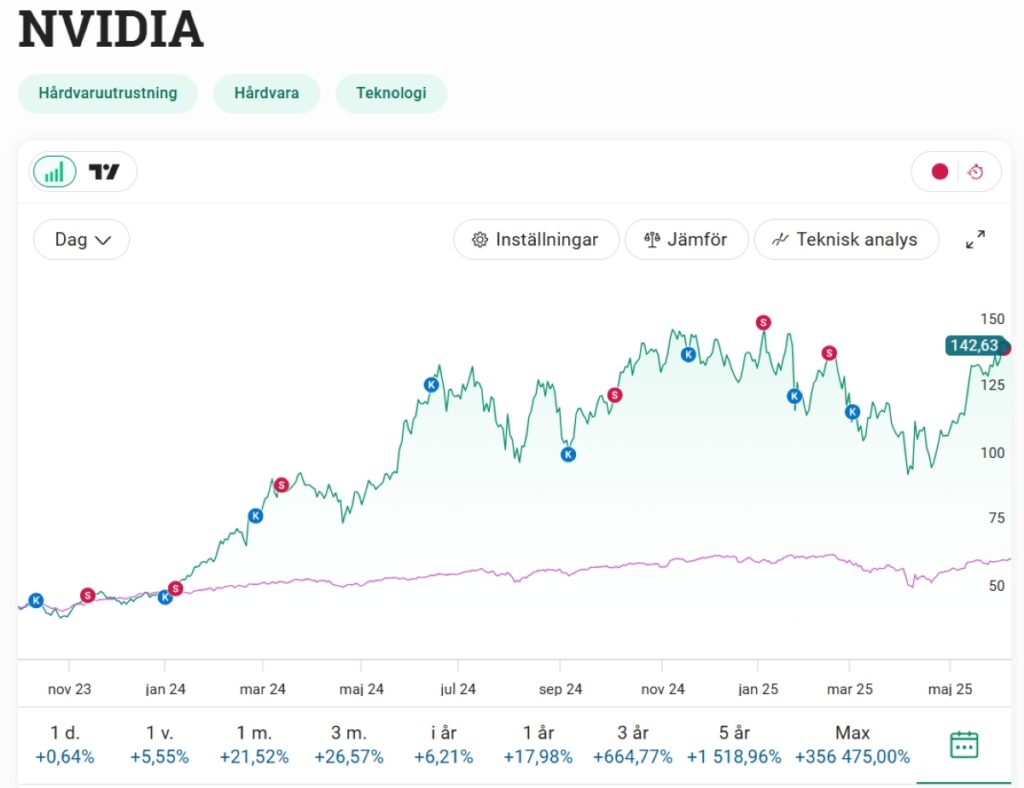Screen dimensions: 1024x788
Task: Open the Hårdvara category tag
Action: pos(266,93)
